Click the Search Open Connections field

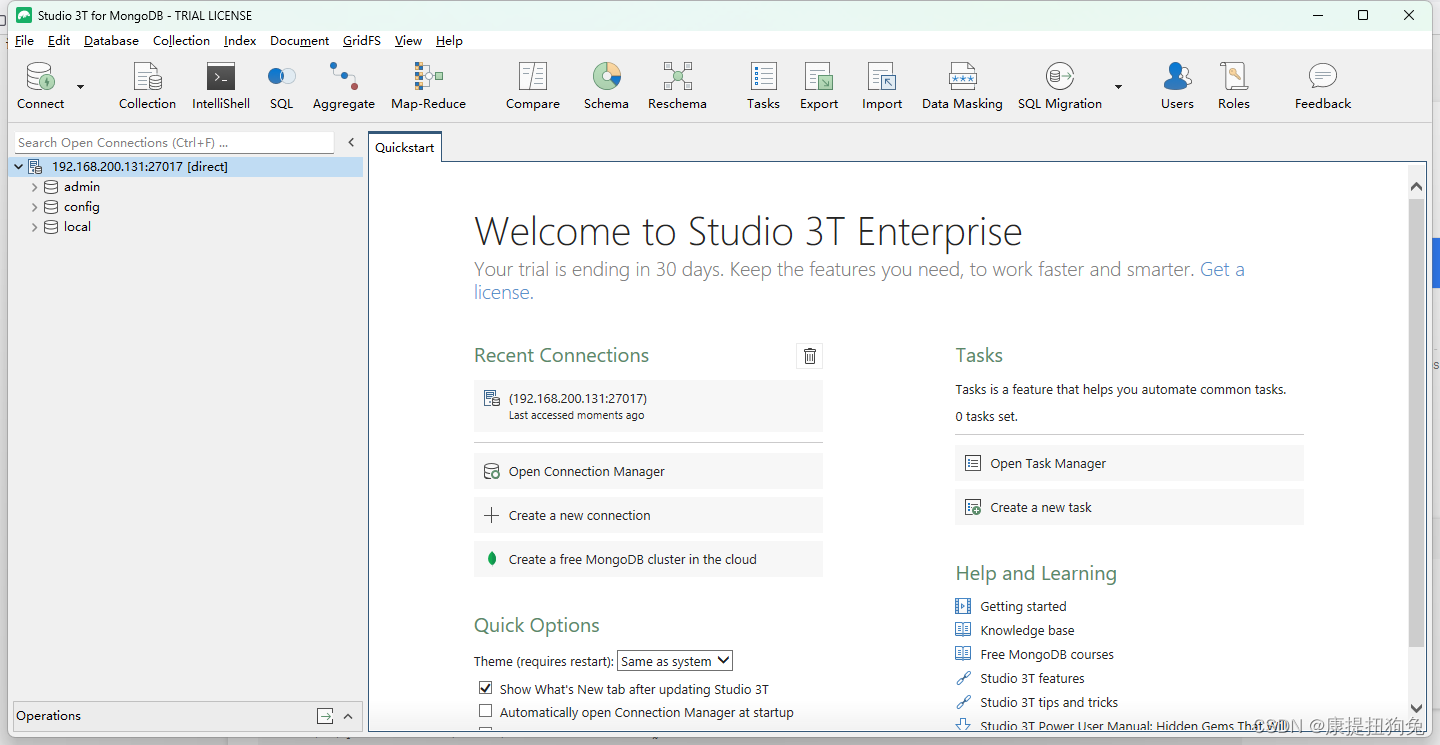tap(174, 143)
